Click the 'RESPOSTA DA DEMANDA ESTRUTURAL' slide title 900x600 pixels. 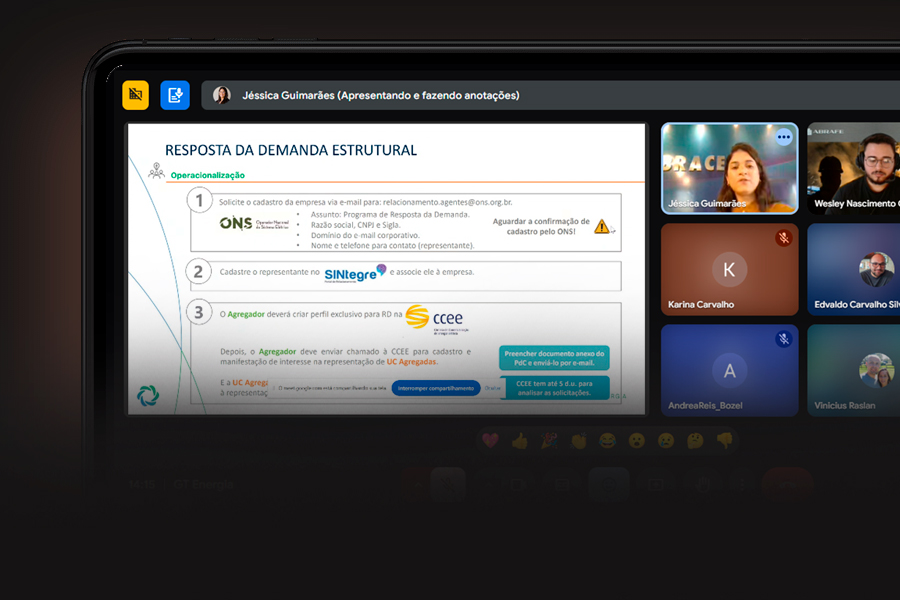(291, 150)
